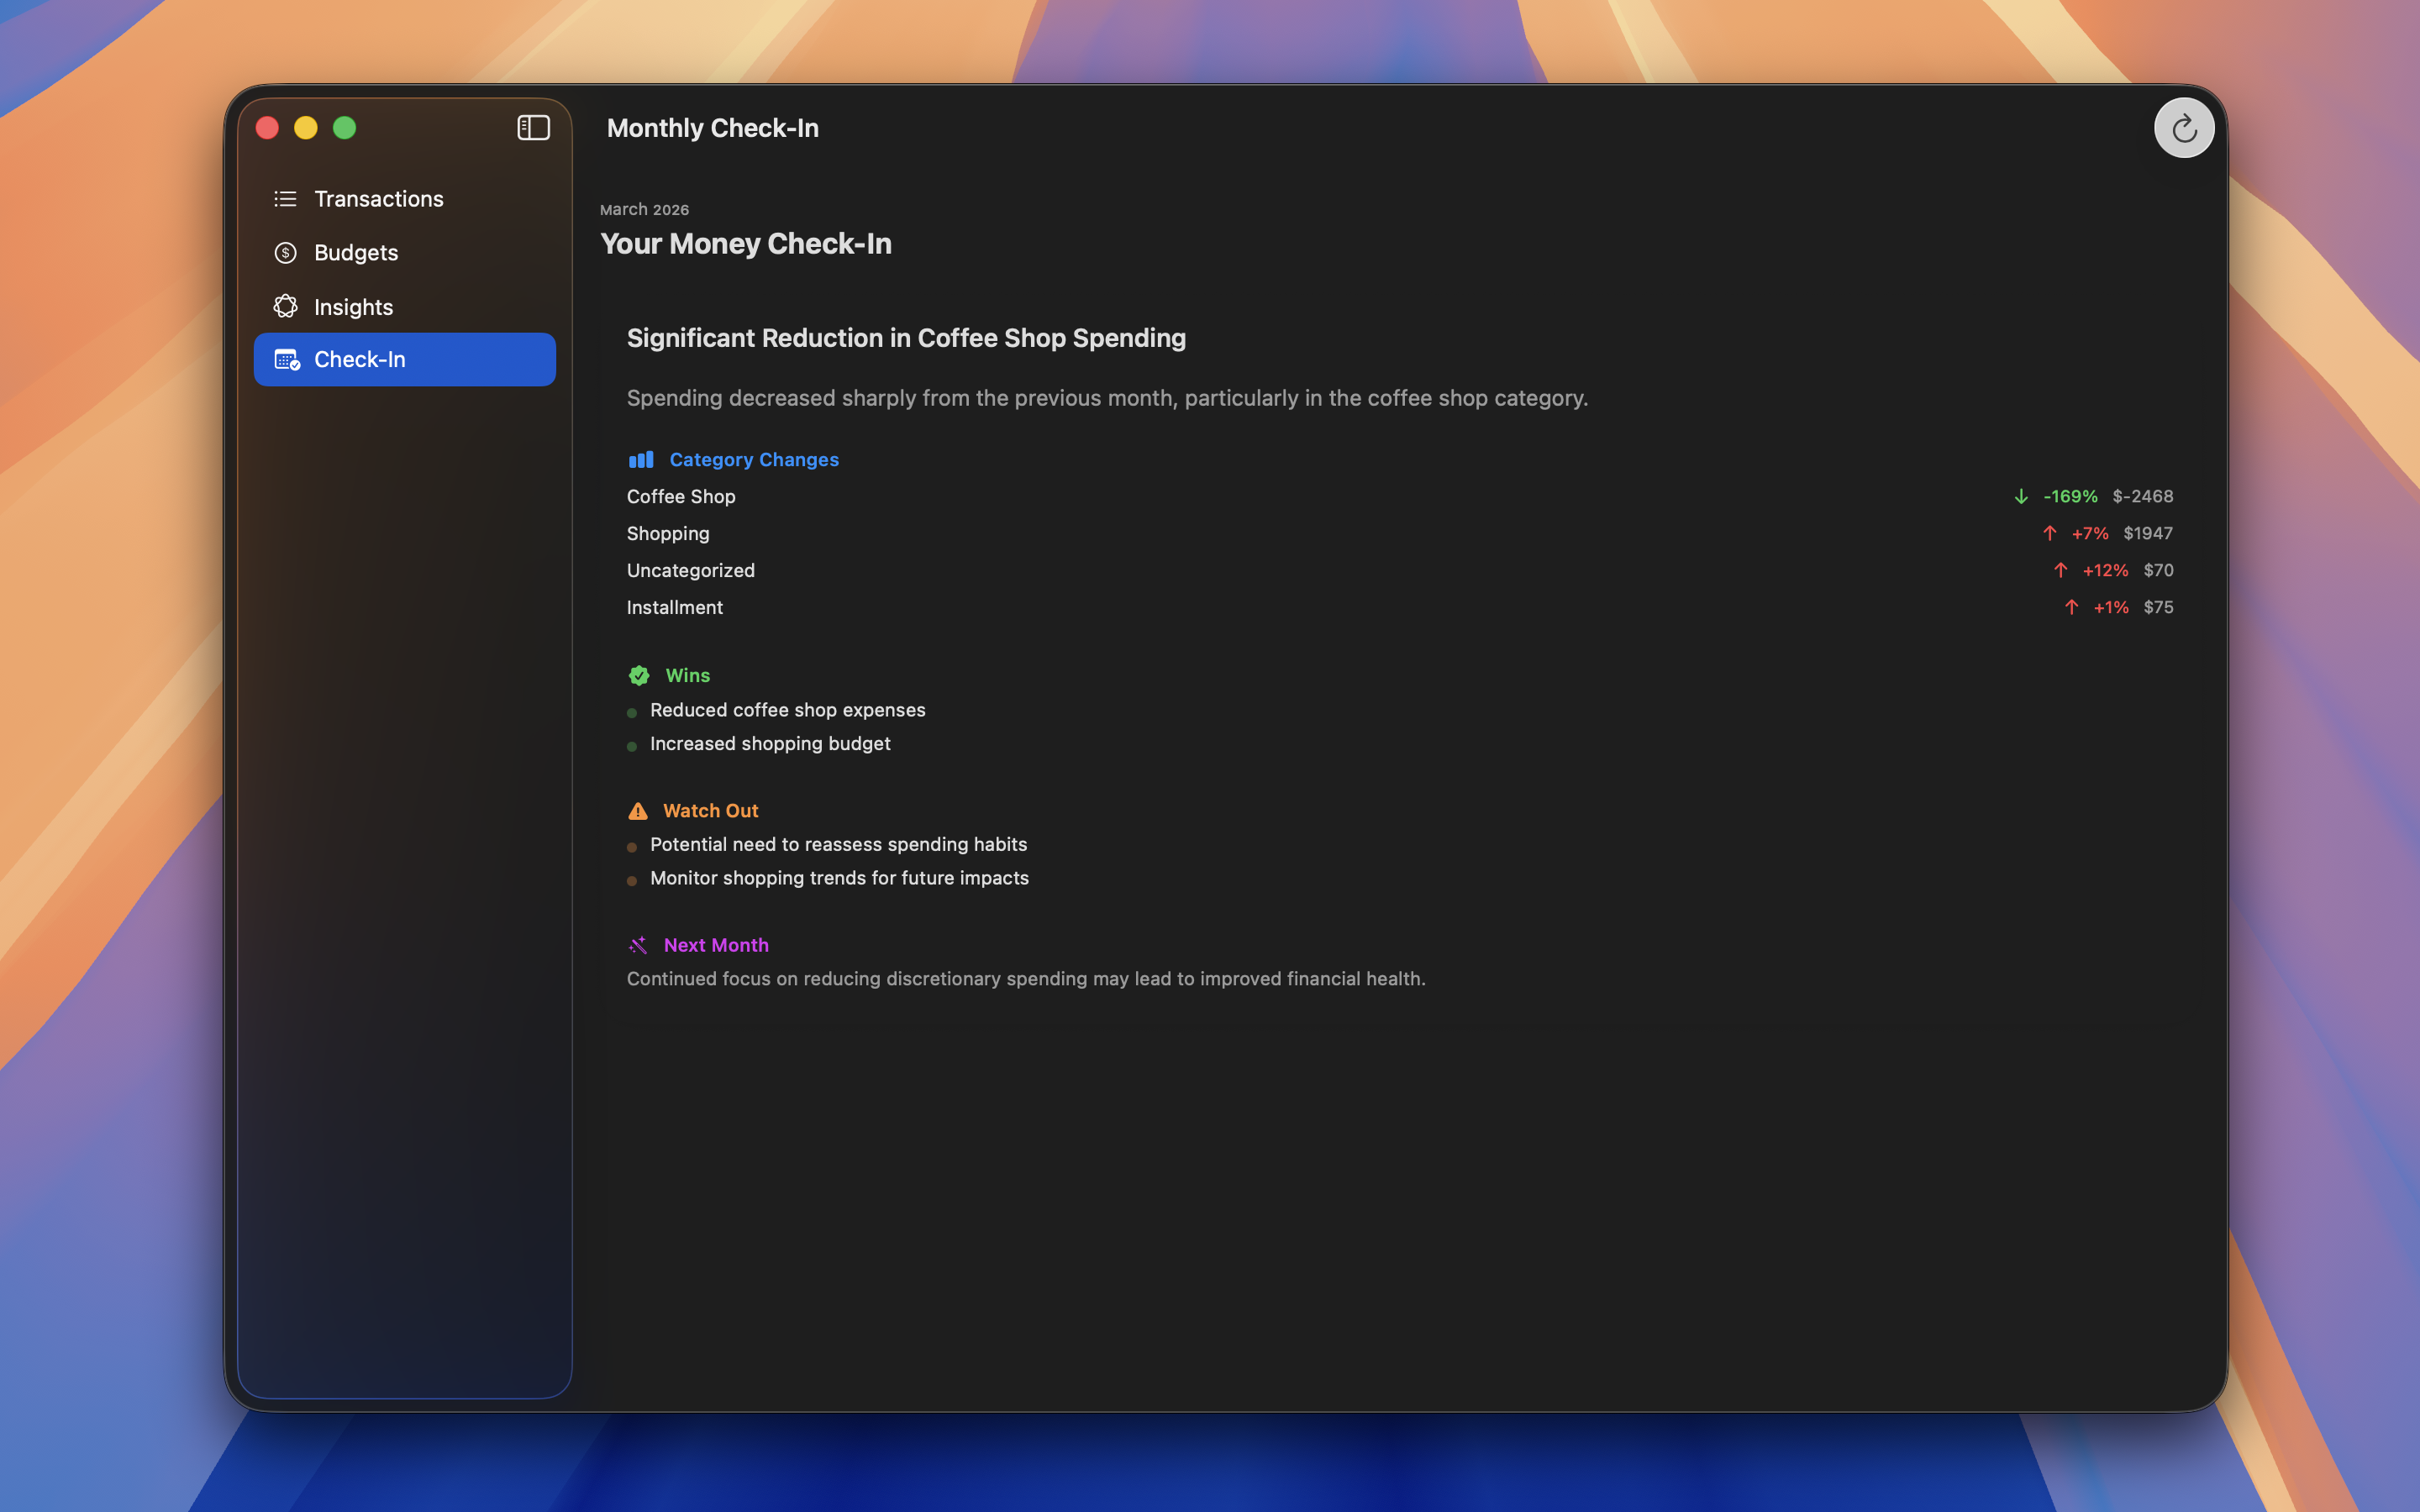The image size is (2420, 1512).
Task: Click the 'Continued focus on reducing discretionary spending' text
Action: click(x=1026, y=979)
